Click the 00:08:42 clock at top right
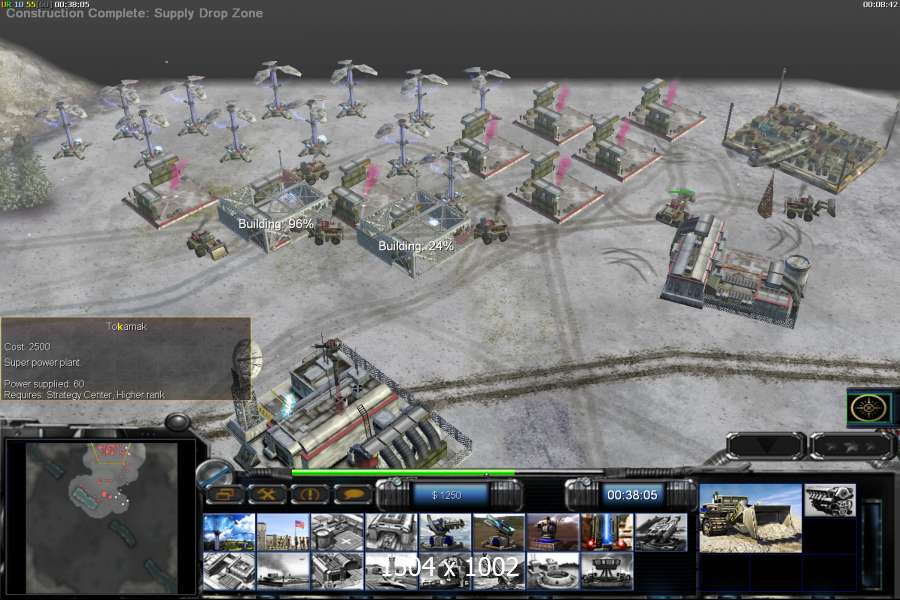The image size is (900, 600). 880,4
